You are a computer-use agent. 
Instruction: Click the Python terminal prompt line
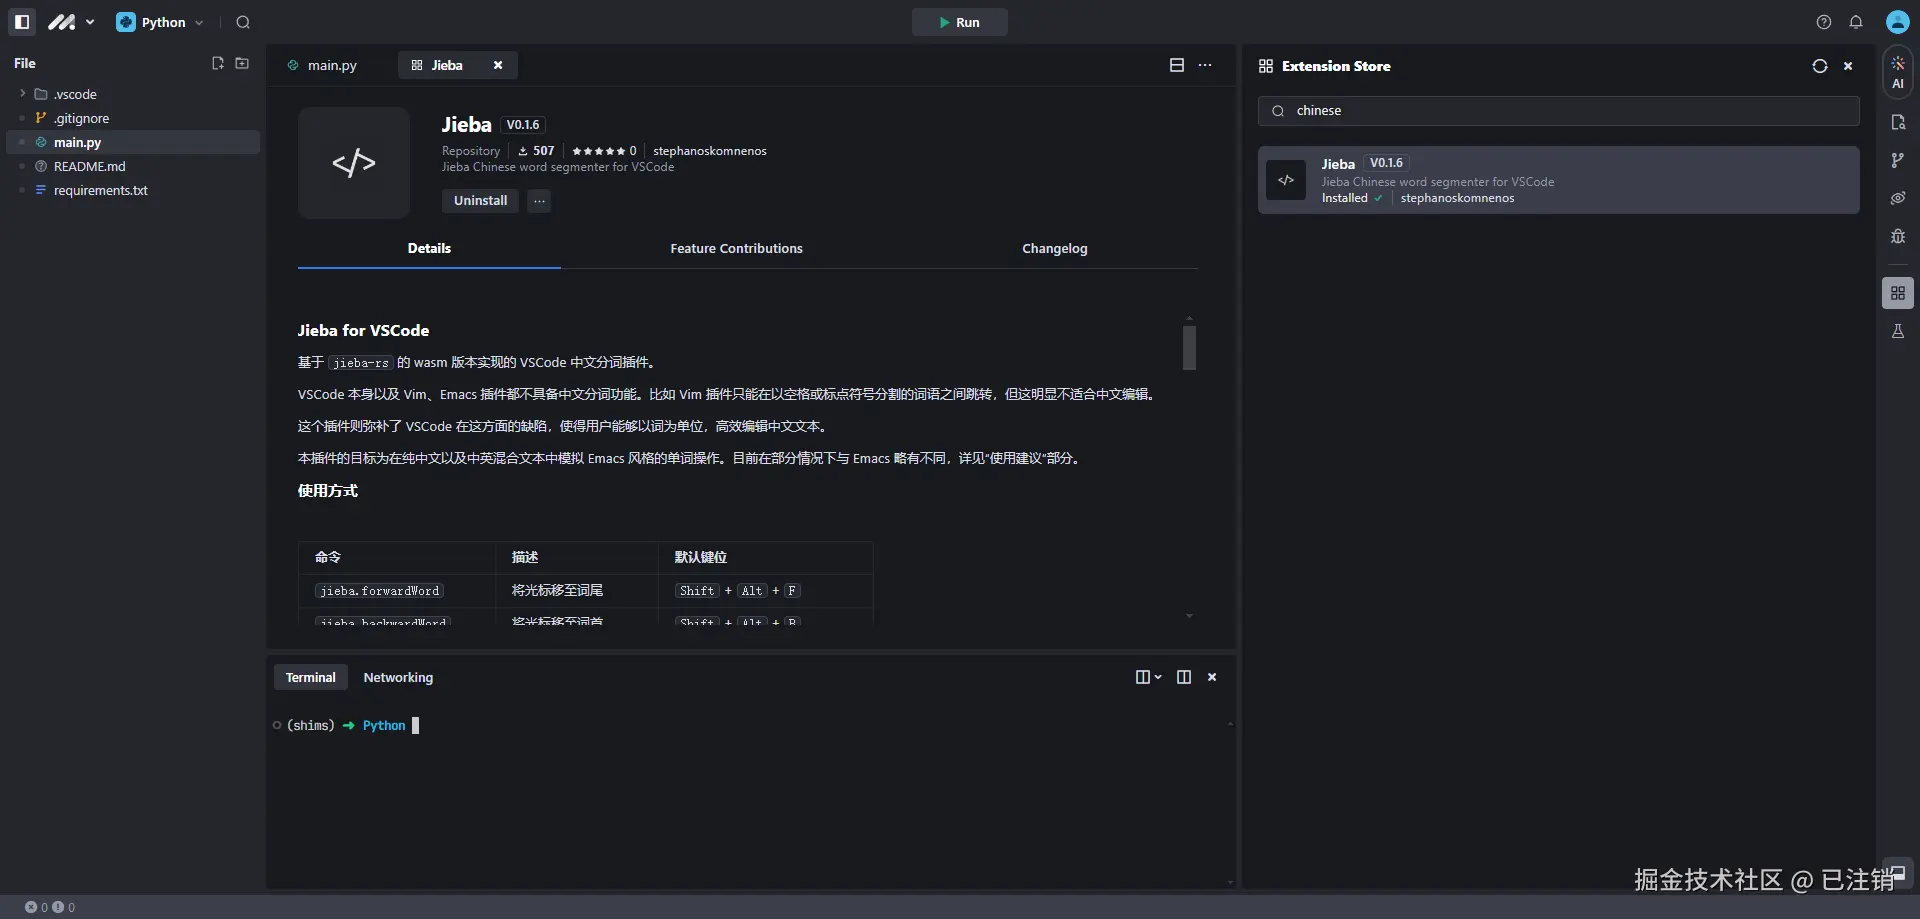(x=346, y=726)
